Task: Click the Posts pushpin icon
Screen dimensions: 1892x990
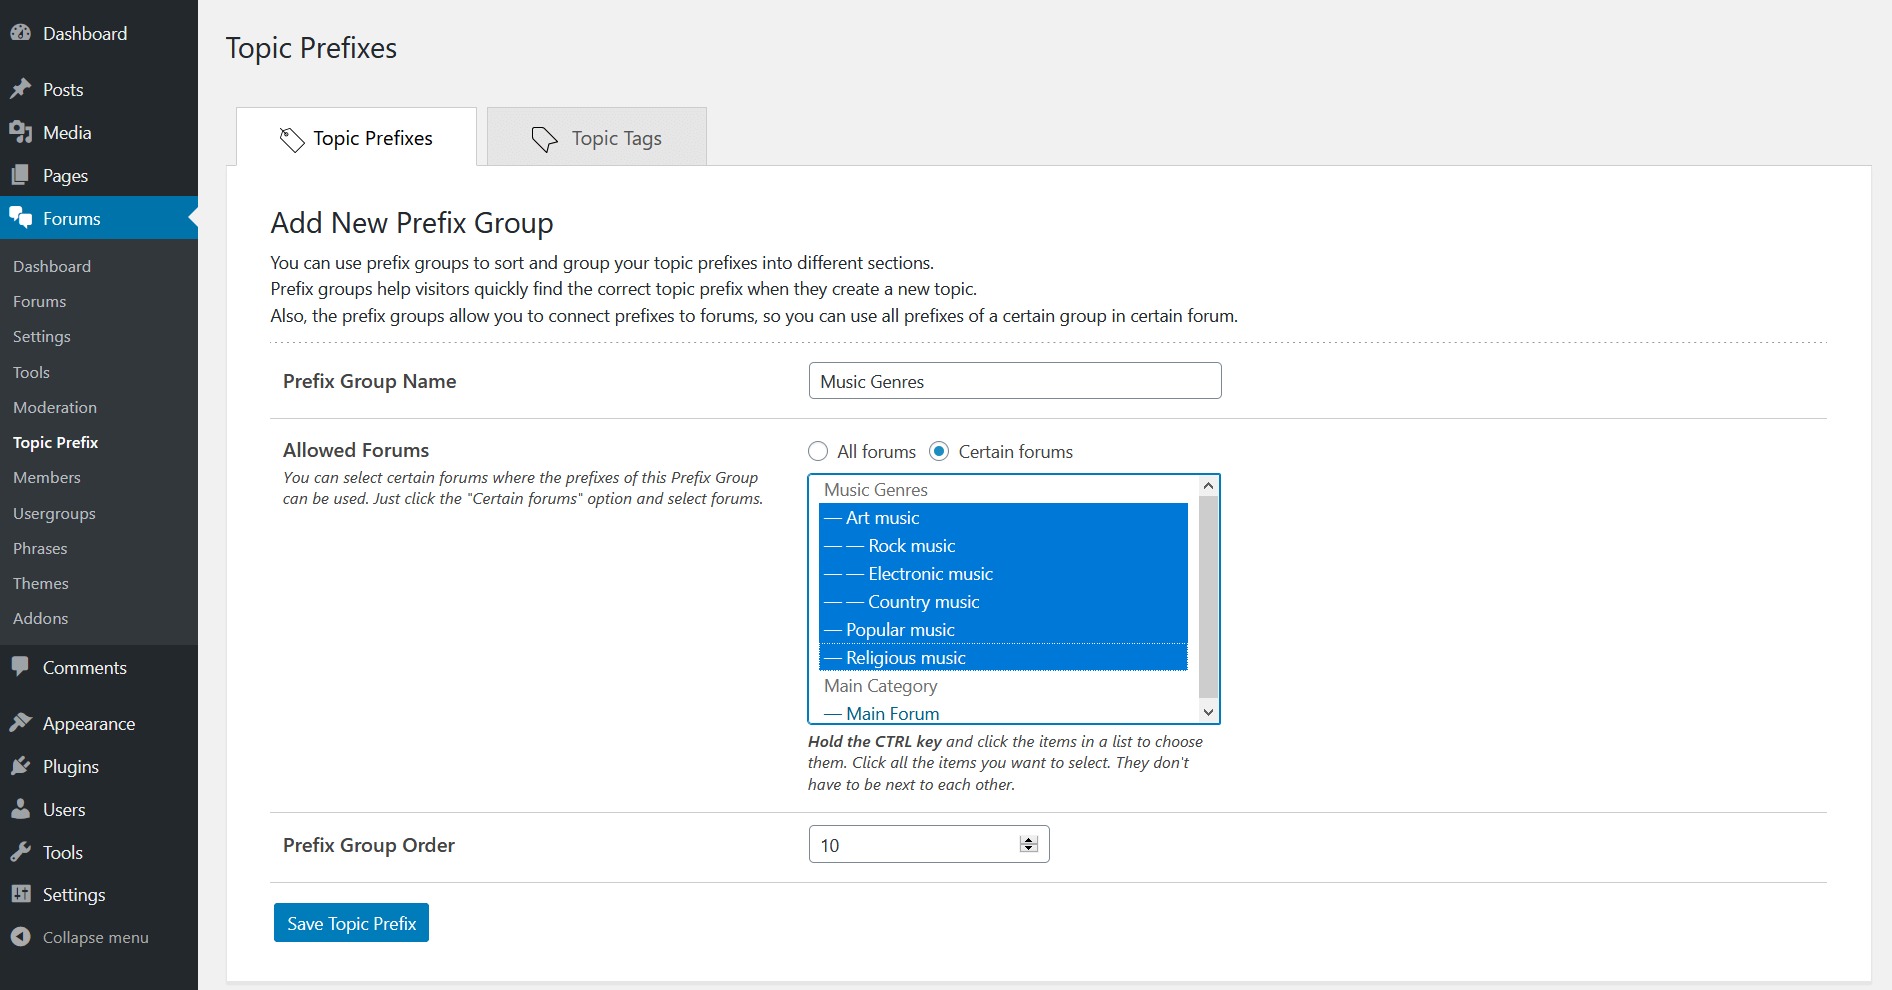Action: (20, 89)
